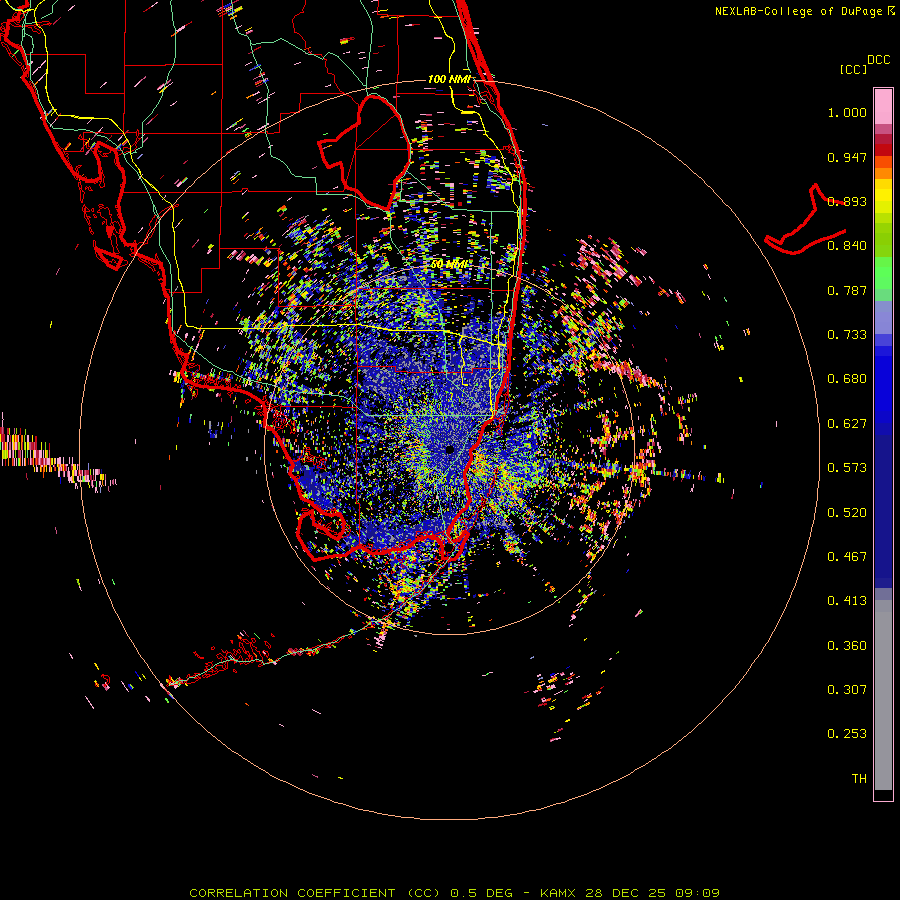Click the 100 NMI range ring label

pyautogui.click(x=449, y=79)
